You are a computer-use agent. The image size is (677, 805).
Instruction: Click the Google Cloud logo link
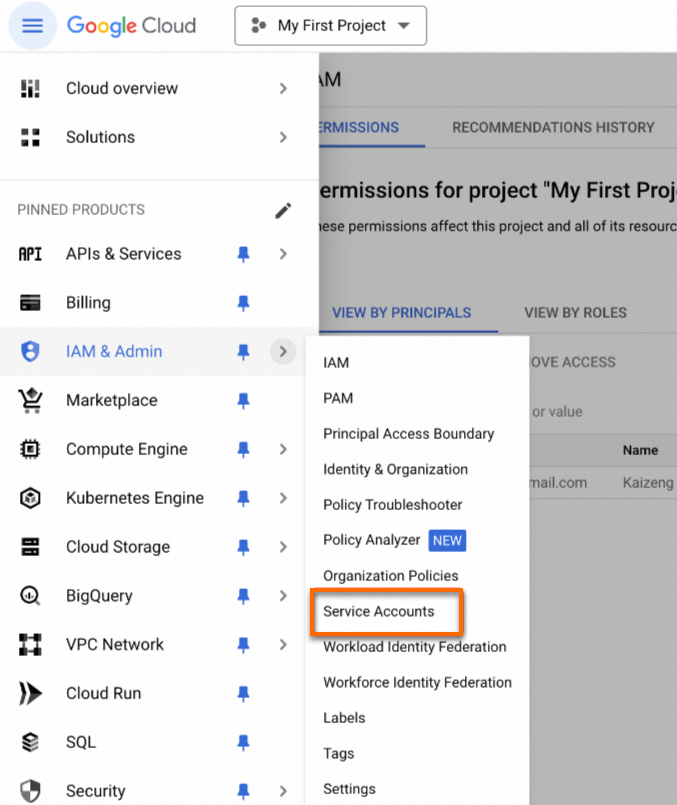click(131, 26)
